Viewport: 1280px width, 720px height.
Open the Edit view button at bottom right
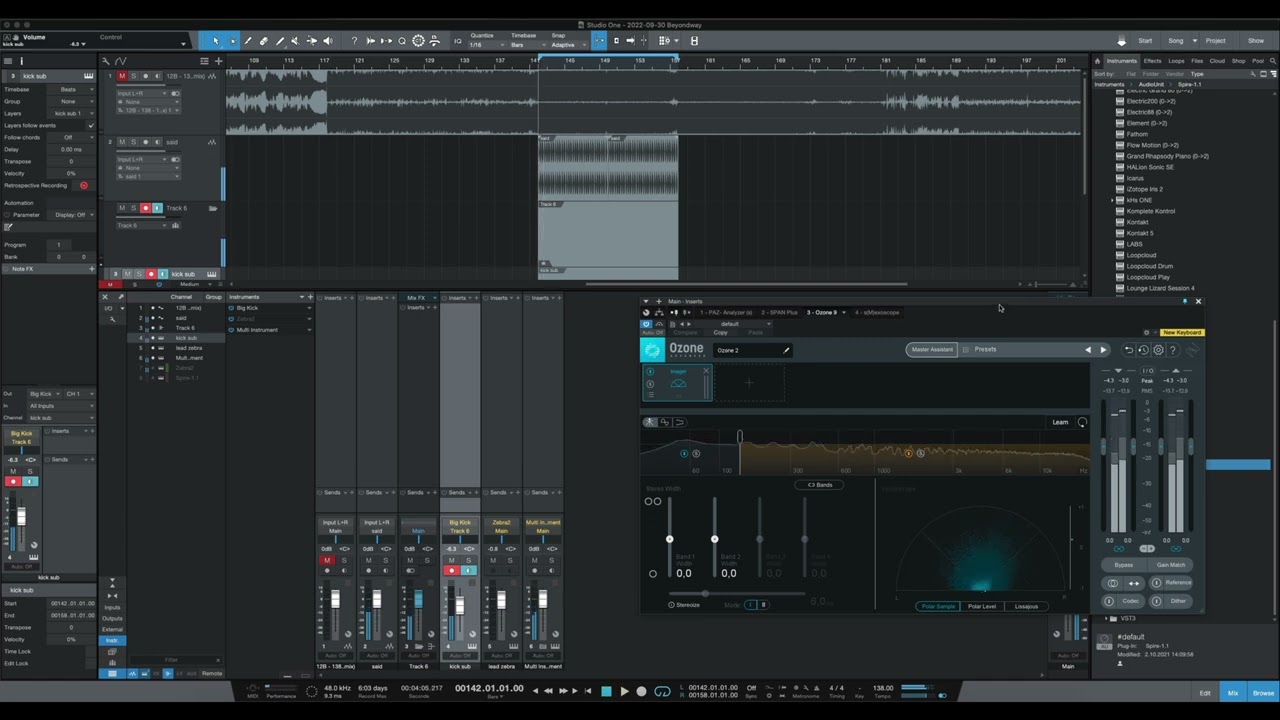tap(1205, 692)
